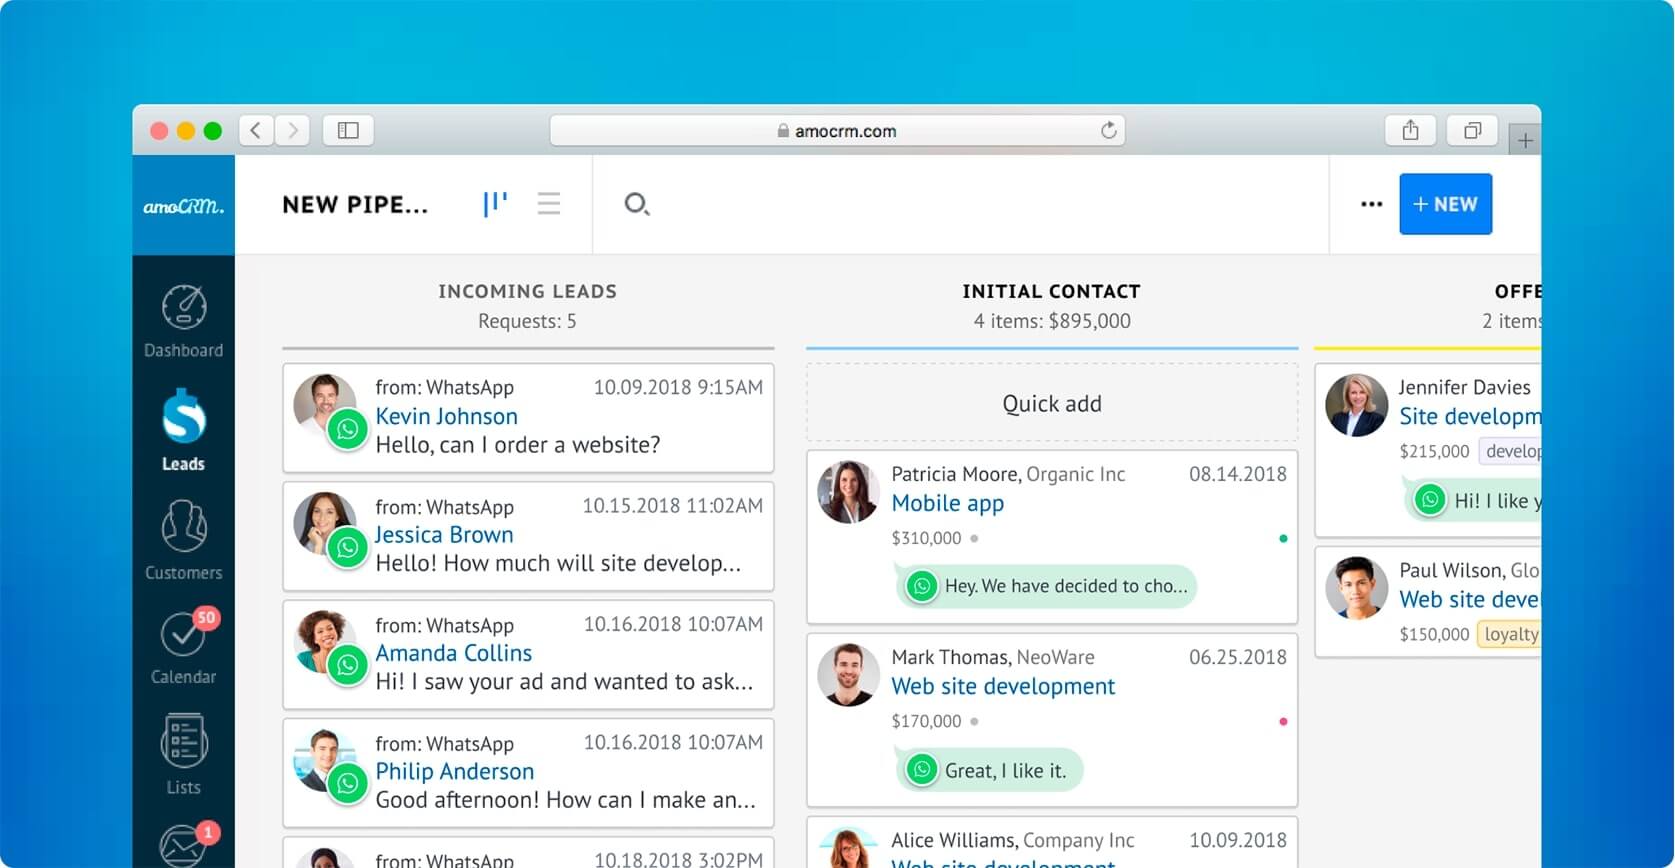Screen dimensions: 1675x868
Task: Open the Dashboard from the sidebar
Action: point(184,320)
